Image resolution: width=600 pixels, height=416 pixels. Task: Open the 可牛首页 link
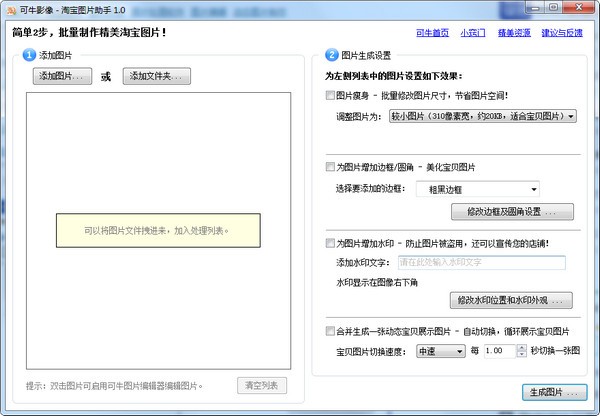tap(432, 33)
